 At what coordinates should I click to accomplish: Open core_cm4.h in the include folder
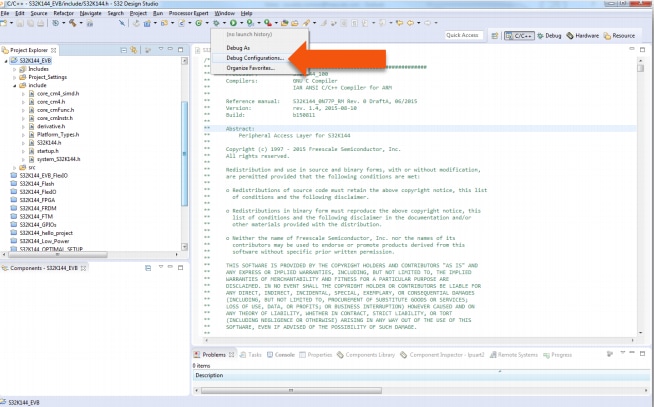click(50, 102)
